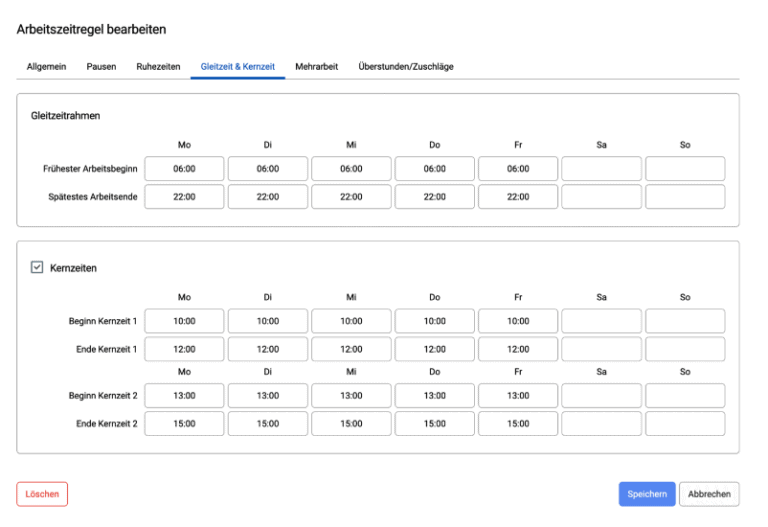Click Spätestes Arbeitsende field for Friday
This screenshot has height=527, width=768.
tap(518, 196)
